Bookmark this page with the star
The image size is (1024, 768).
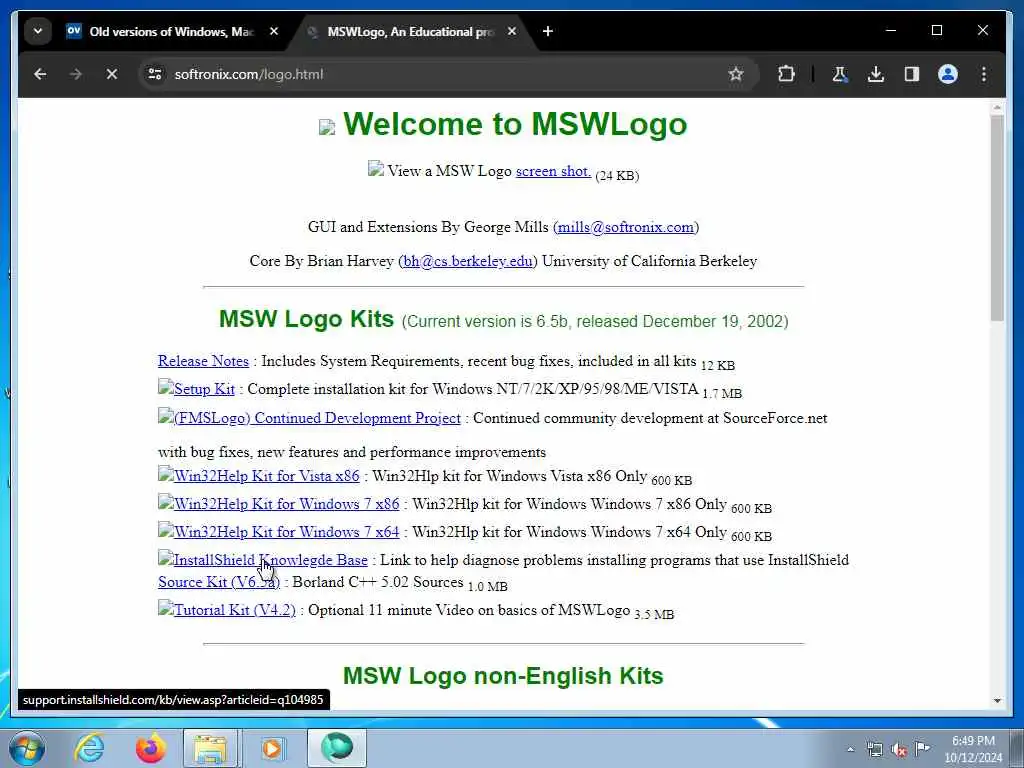click(x=736, y=74)
